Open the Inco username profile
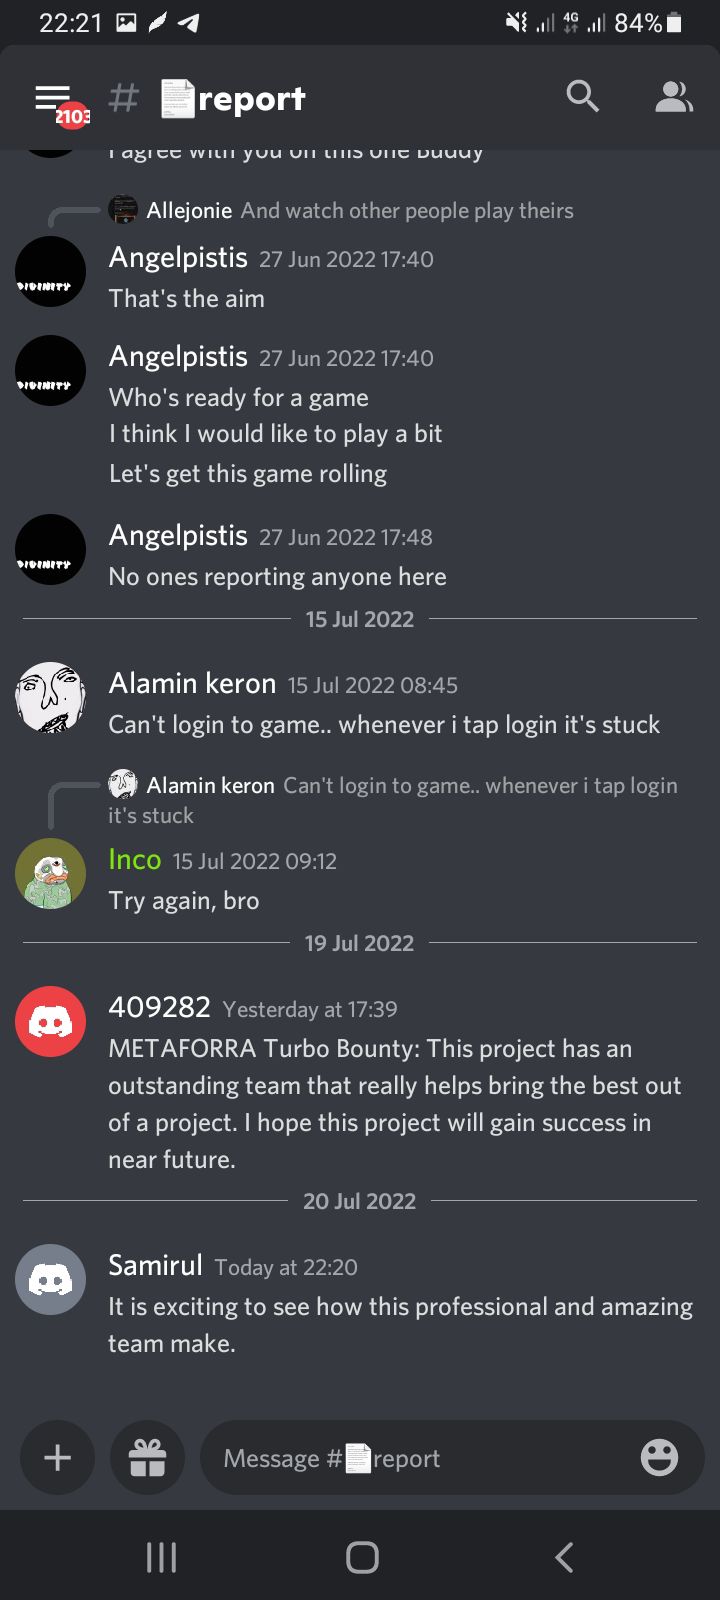Image resolution: width=720 pixels, height=1600 pixels. (x=135, y=859)
